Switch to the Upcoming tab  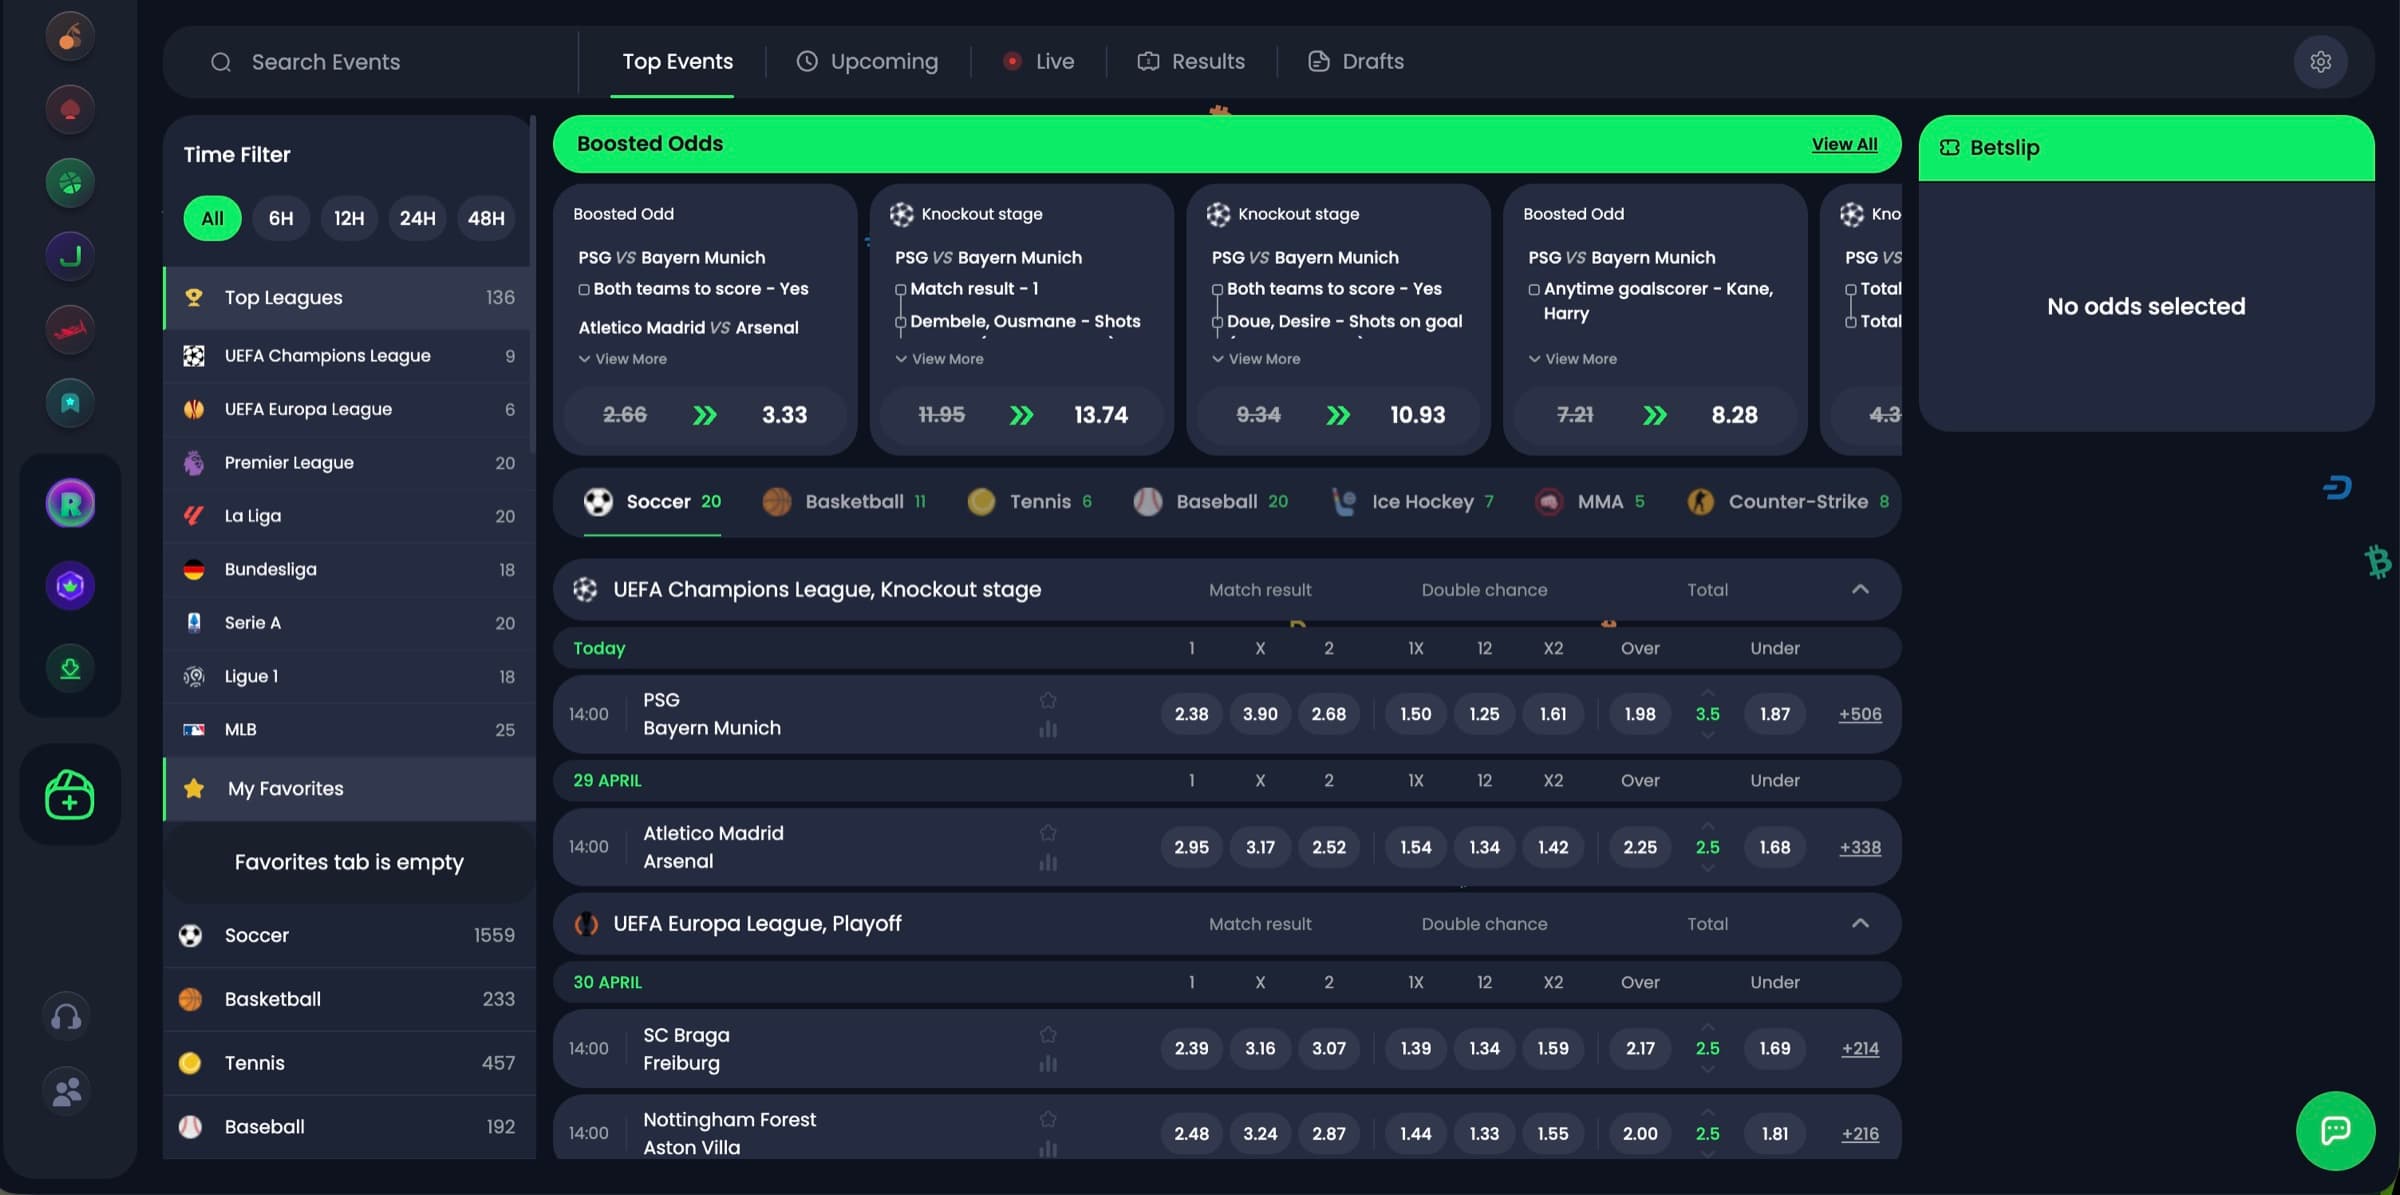(x=867, y=62)
